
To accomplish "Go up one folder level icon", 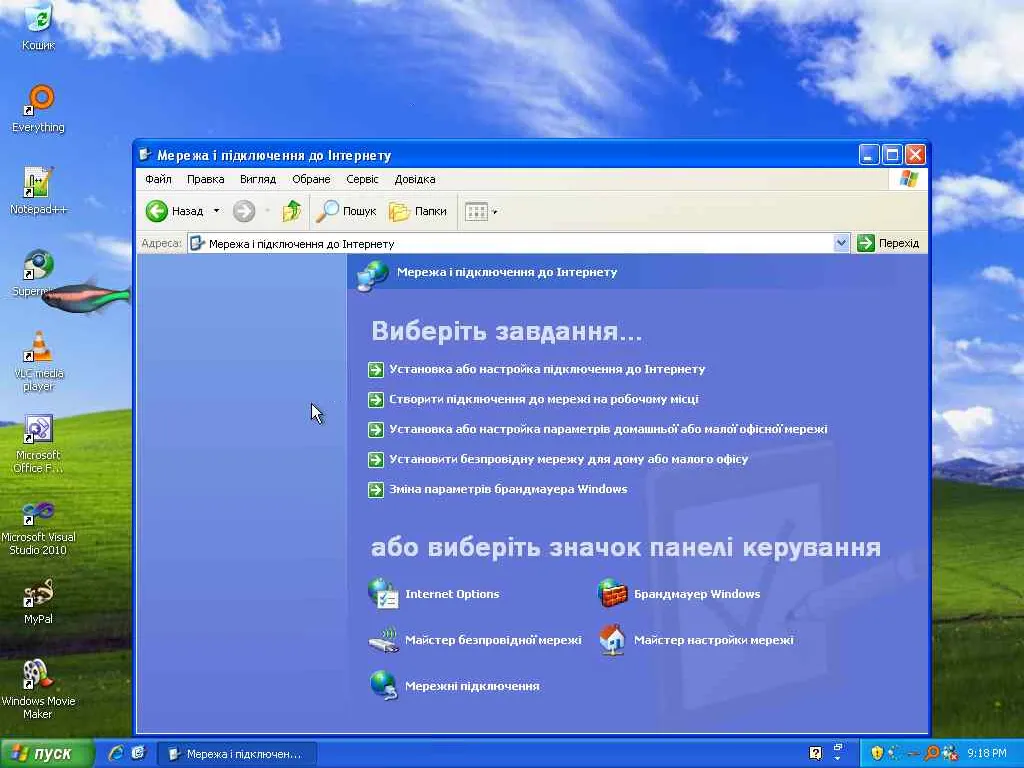I will coord(291,211).
